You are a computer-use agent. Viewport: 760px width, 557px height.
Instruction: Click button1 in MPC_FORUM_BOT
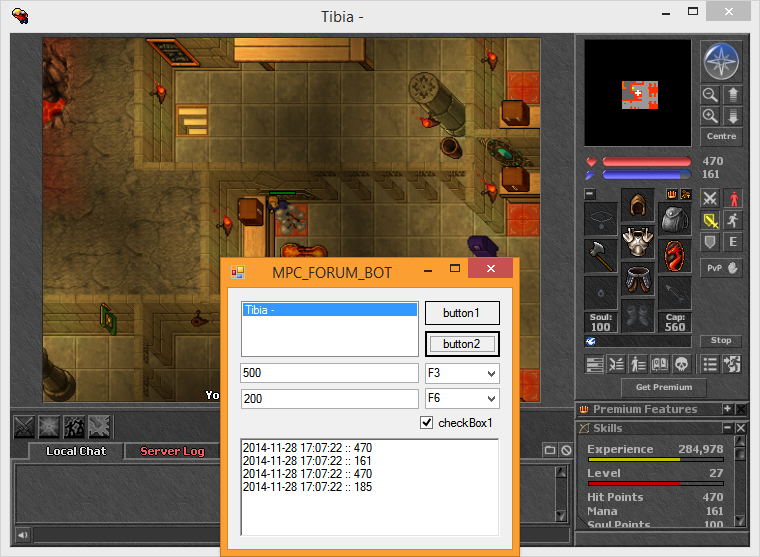pos(462,313)
